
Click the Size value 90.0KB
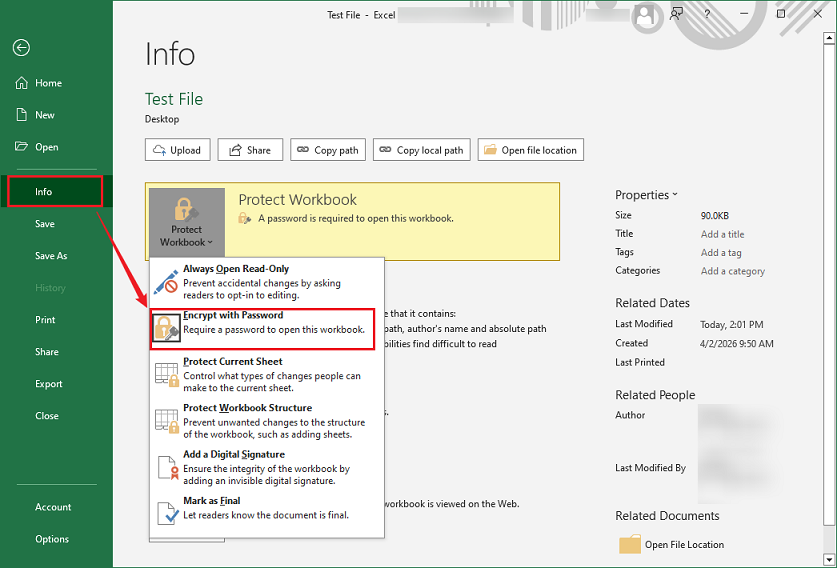pyautogui.click(x=715, y=216)
